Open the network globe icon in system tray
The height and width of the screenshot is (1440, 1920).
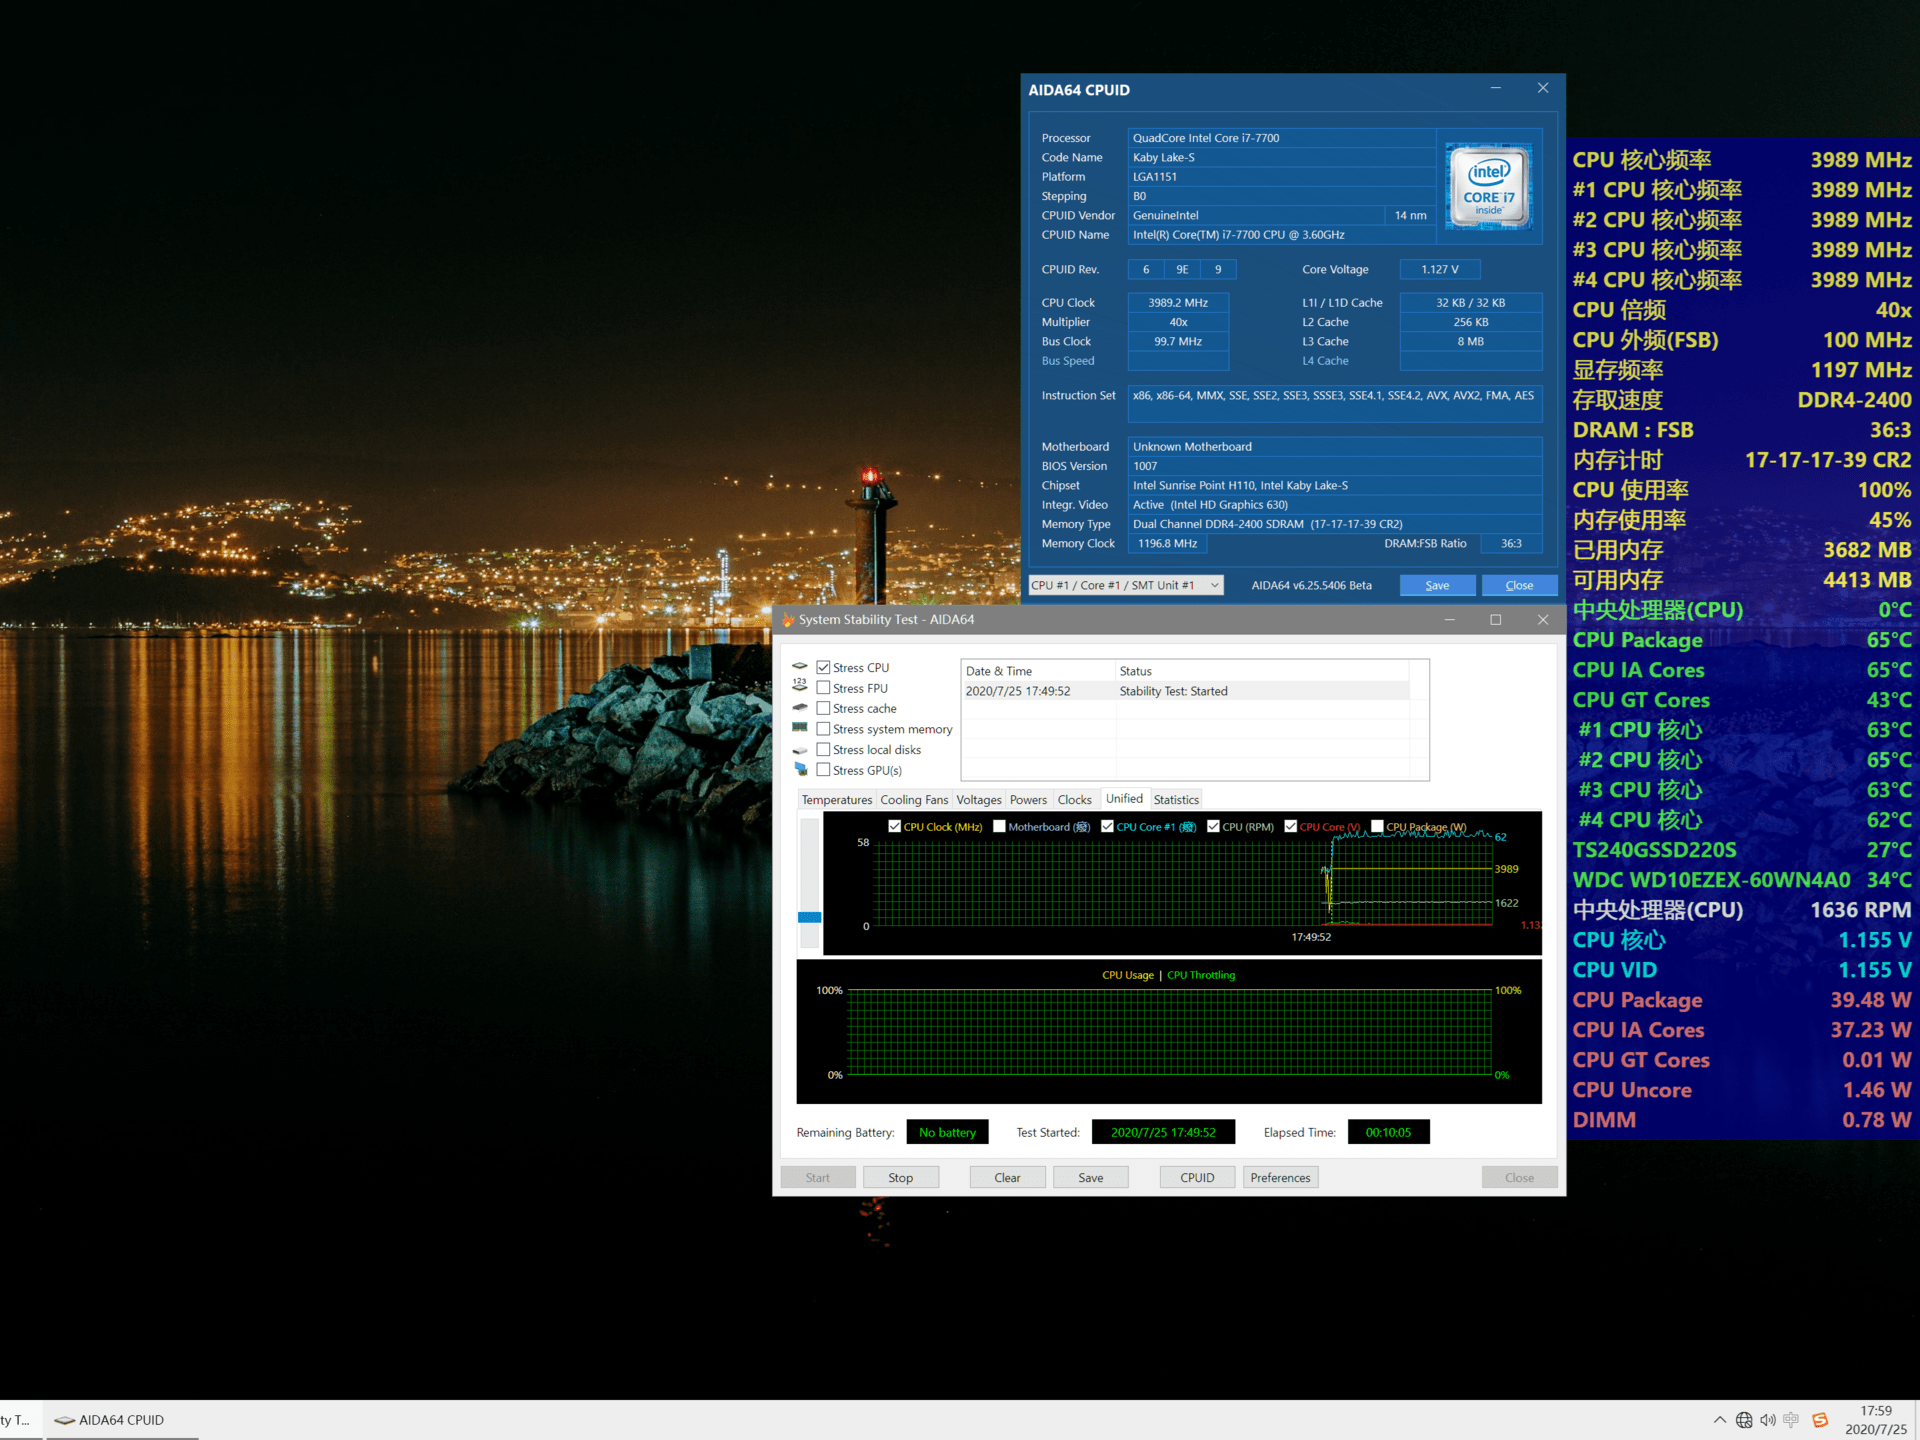pyautogui.click(x=1744, y=1420)
